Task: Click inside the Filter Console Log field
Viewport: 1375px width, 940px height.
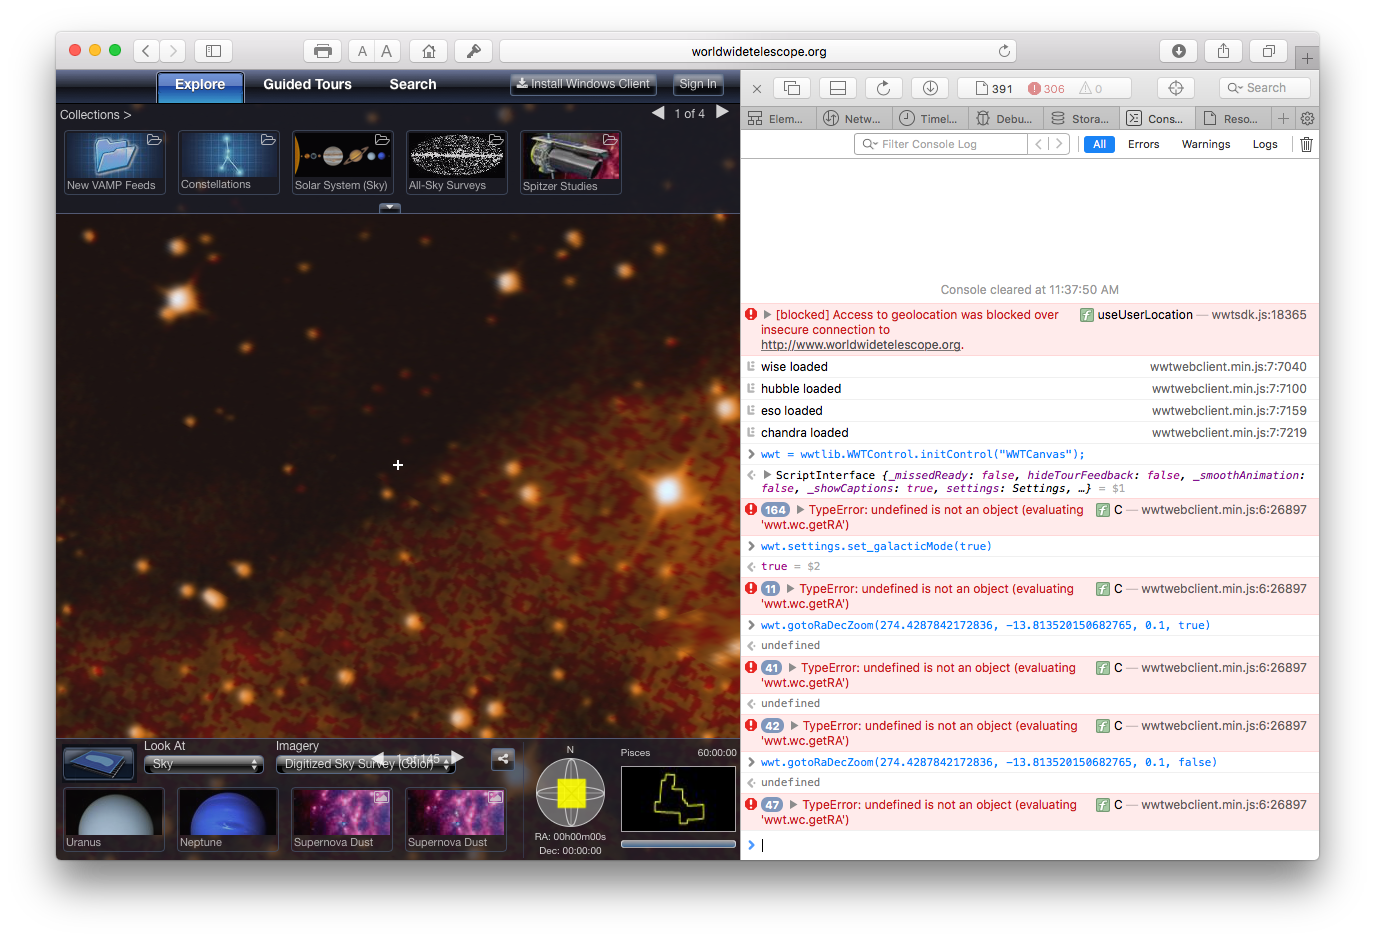Action: [940, 143]
